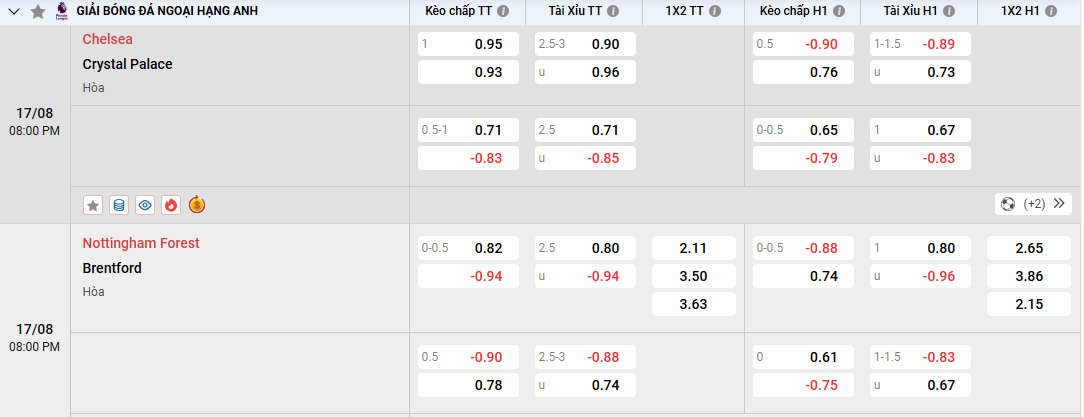The image size is (1084, 417).
Task: Select the 2.11 odds in 1X2 TT
Action: click(694, 249)
